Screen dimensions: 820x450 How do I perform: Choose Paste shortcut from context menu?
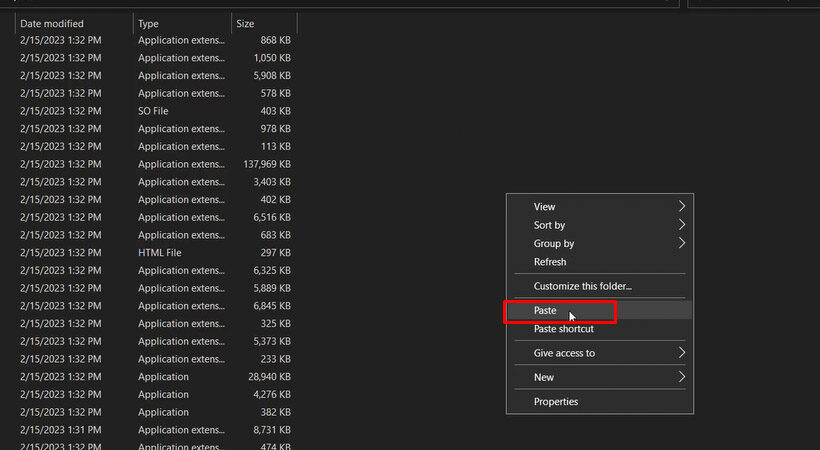coord(563,329)
